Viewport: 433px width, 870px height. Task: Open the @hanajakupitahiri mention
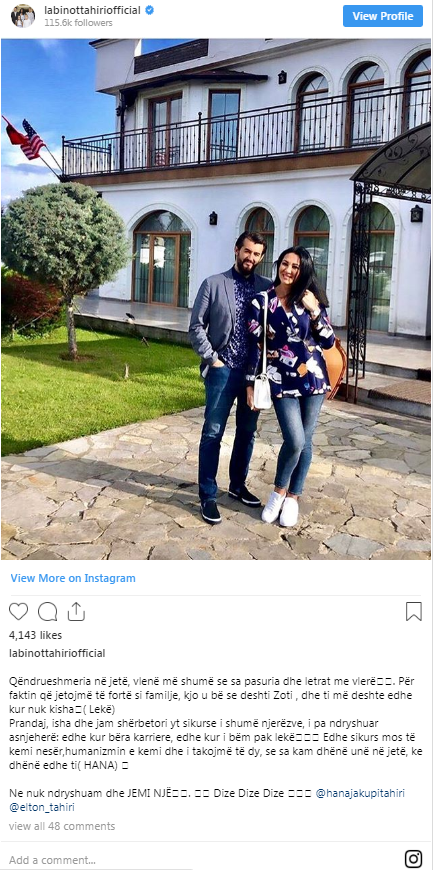[360, 793]
